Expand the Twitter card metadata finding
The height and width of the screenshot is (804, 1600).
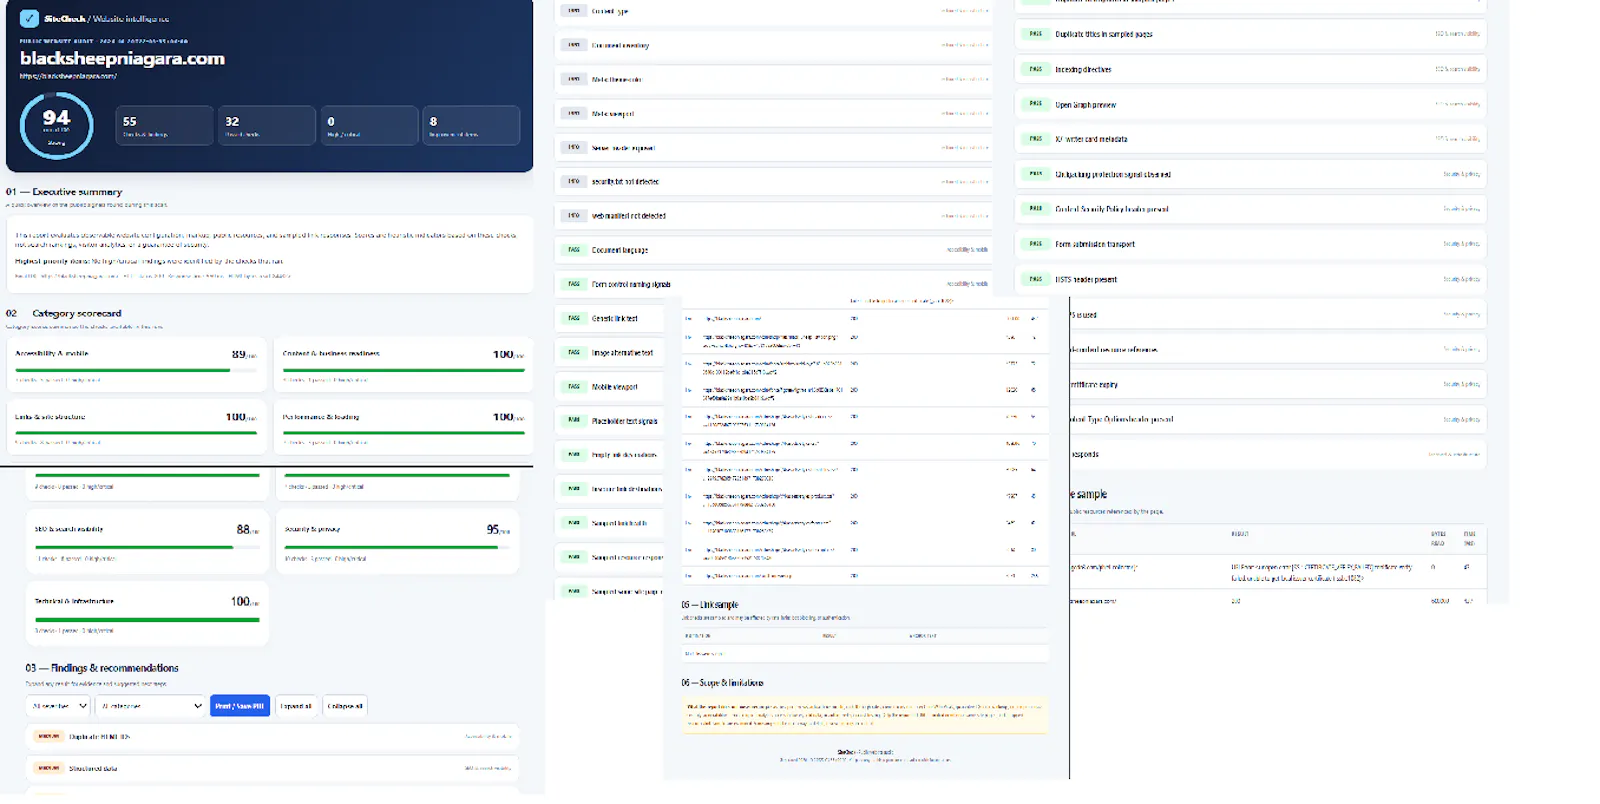coord(1251,140)
